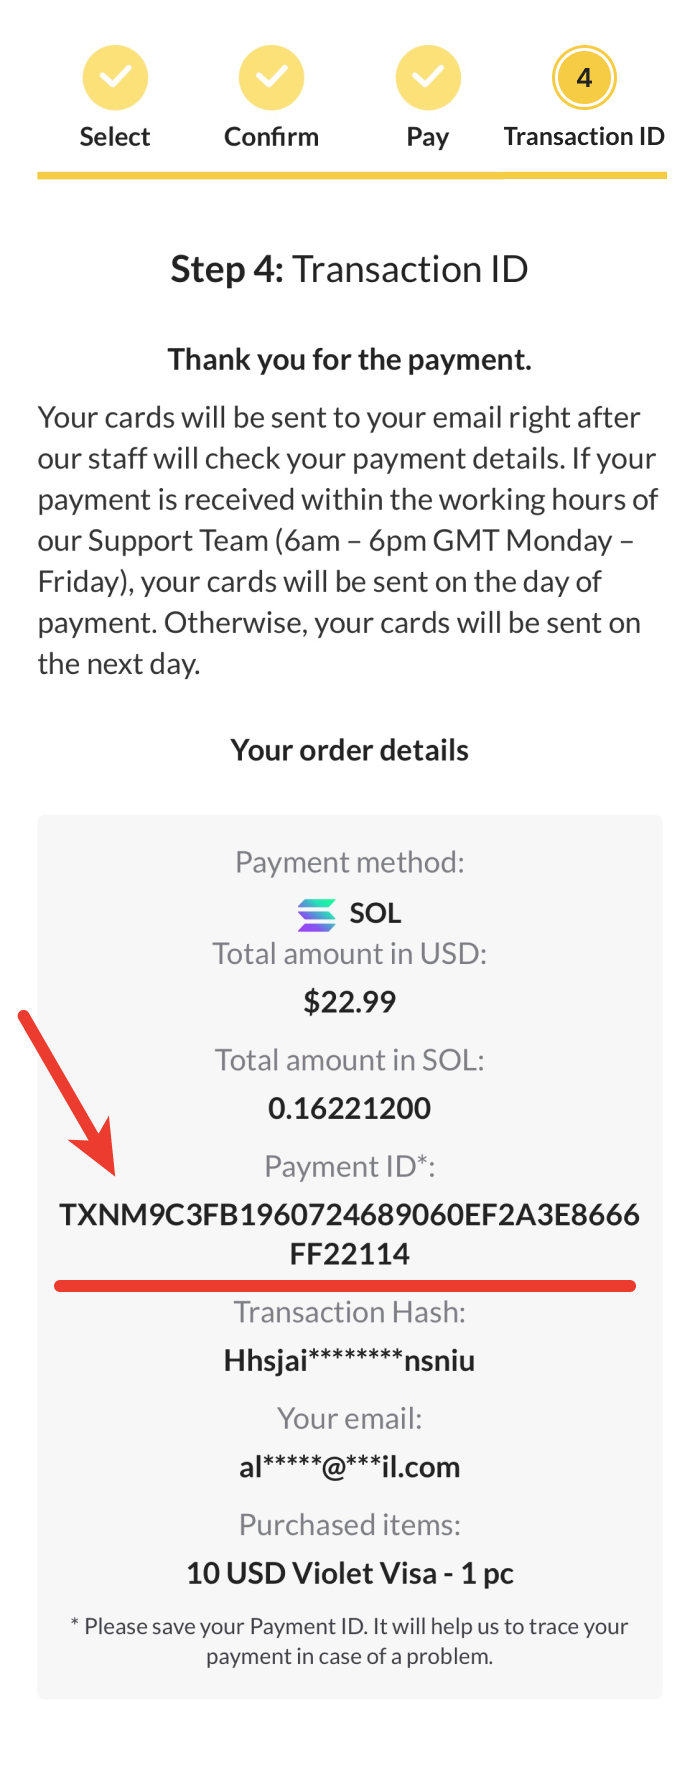
Task: Open the Confirm step label
Action: coord(271,137)
